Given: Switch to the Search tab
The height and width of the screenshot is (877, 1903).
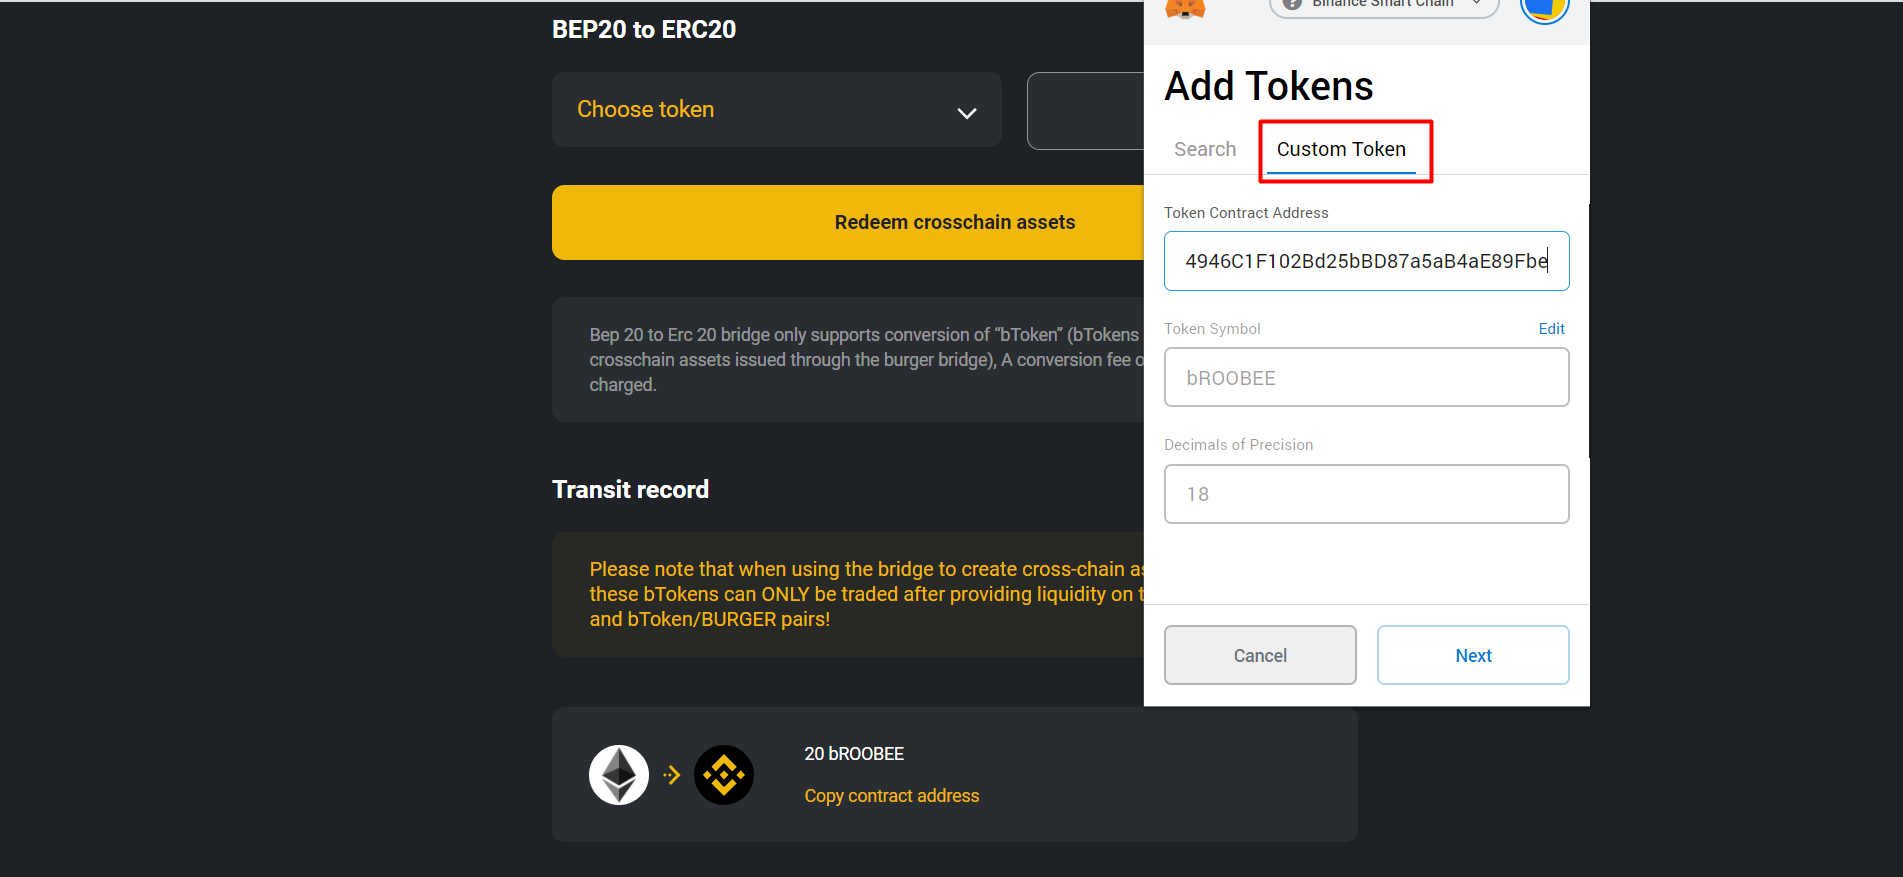Looking at the screenshot, I should [1205, 149].
